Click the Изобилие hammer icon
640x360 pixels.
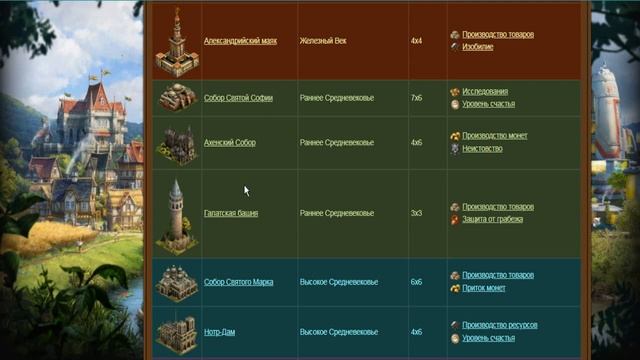(x=455, y=47)
